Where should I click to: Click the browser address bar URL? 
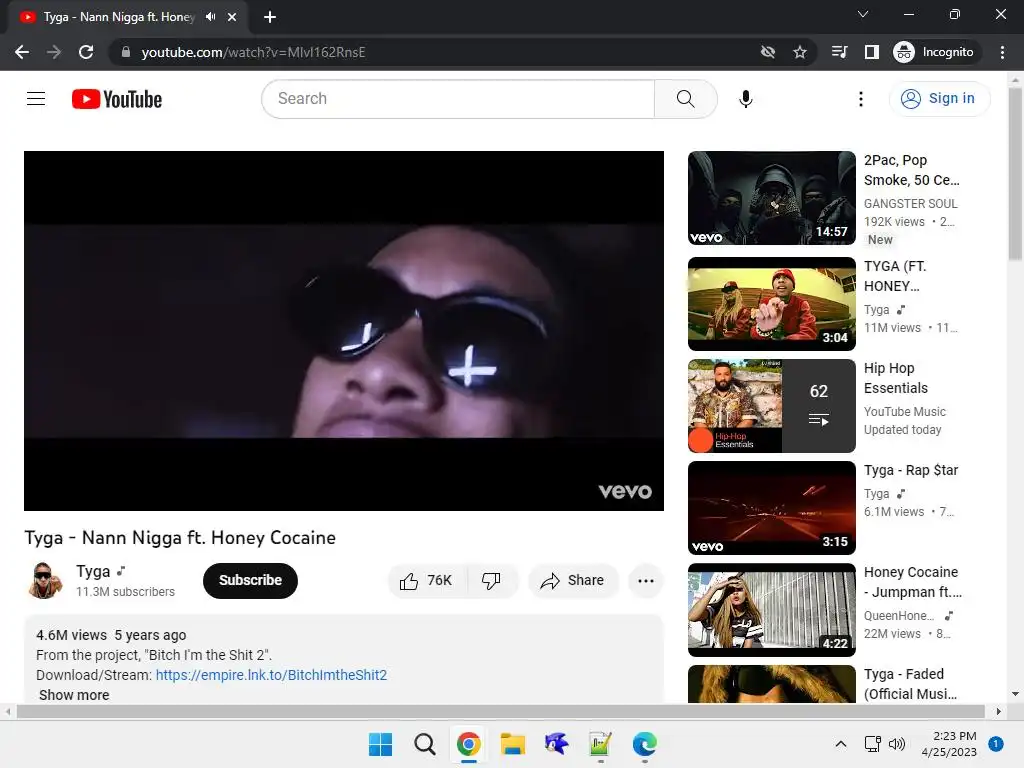(253, 52)
